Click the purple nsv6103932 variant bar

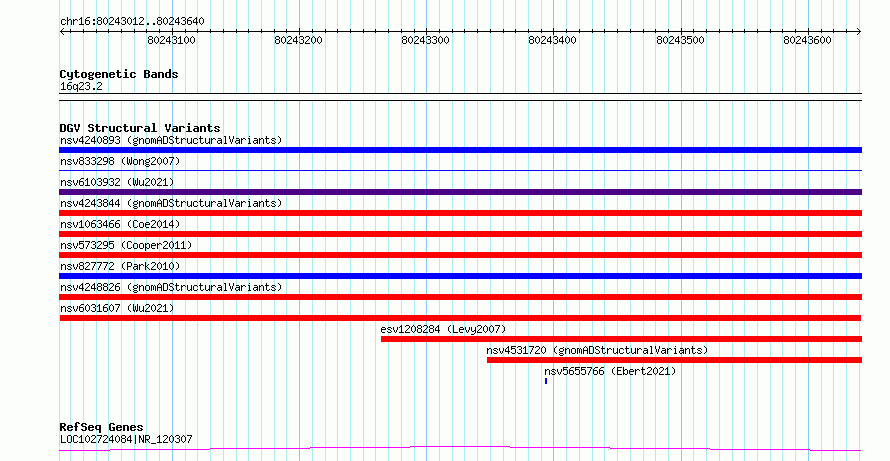[460, 192]
